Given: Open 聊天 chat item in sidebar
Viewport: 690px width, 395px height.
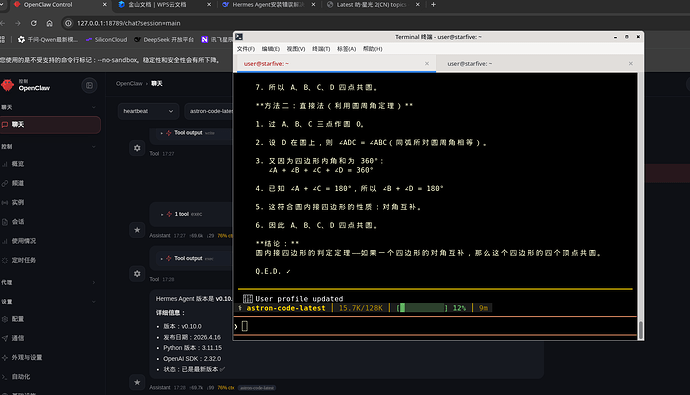Looking at the screenshot, I should 50,125.
